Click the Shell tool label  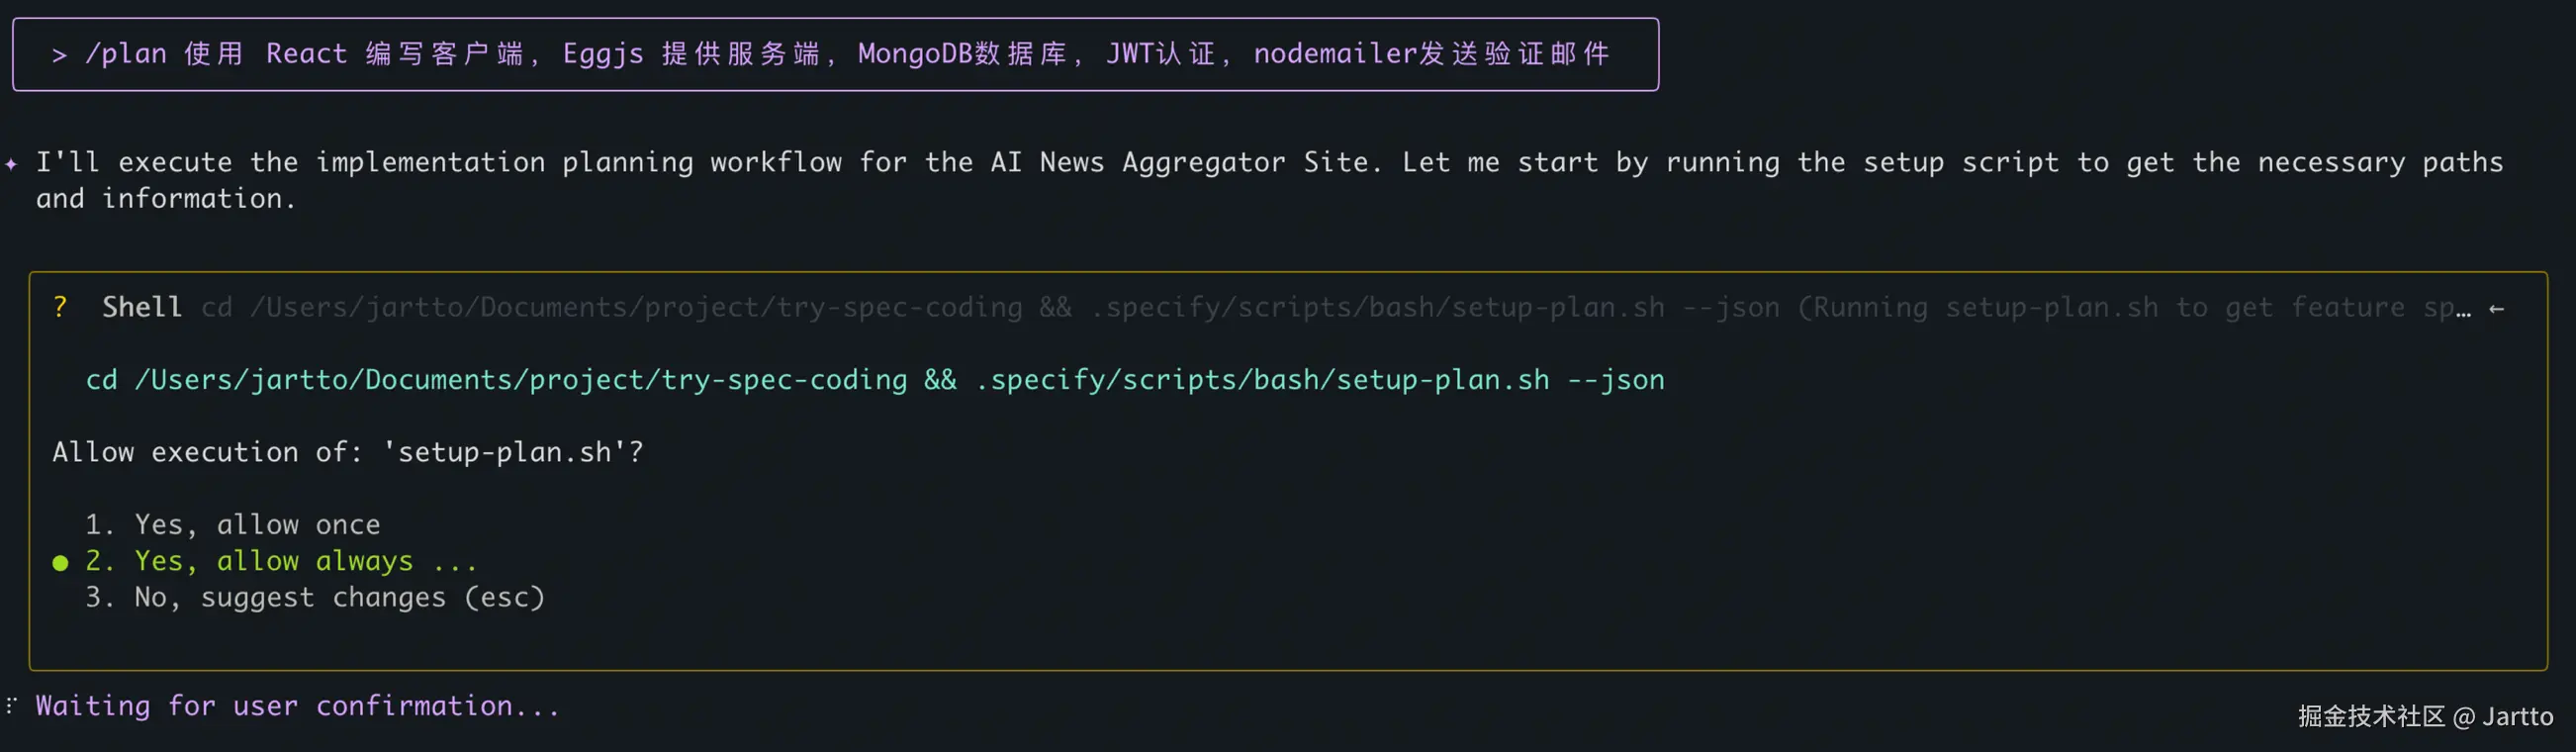tap(141, 307)
